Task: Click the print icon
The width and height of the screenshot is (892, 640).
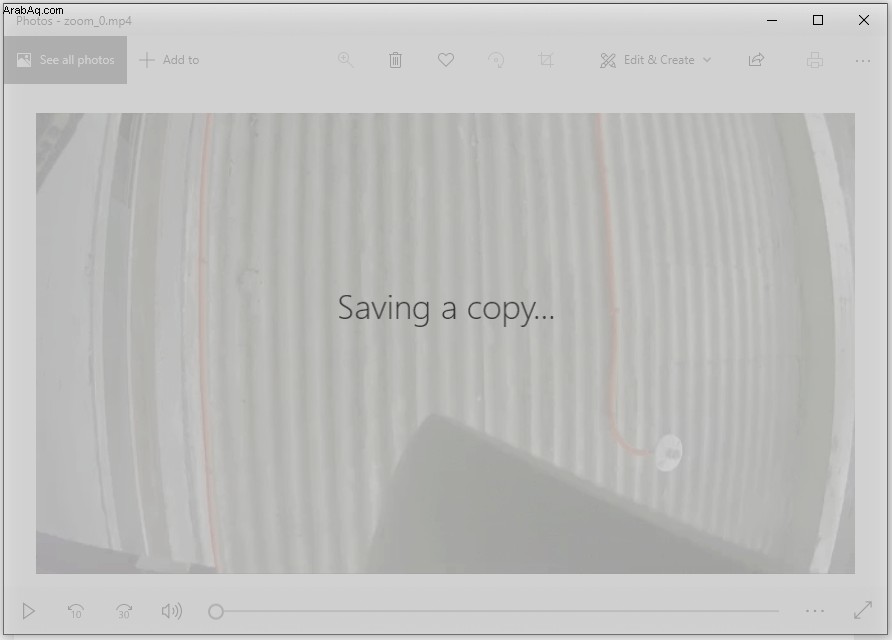Action: click(x=815, y=60)
